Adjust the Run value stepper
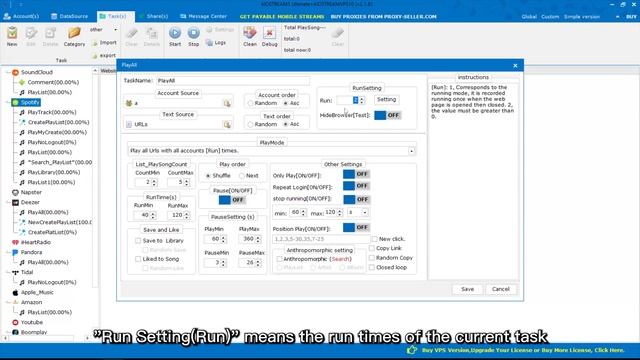 point(362,100)
